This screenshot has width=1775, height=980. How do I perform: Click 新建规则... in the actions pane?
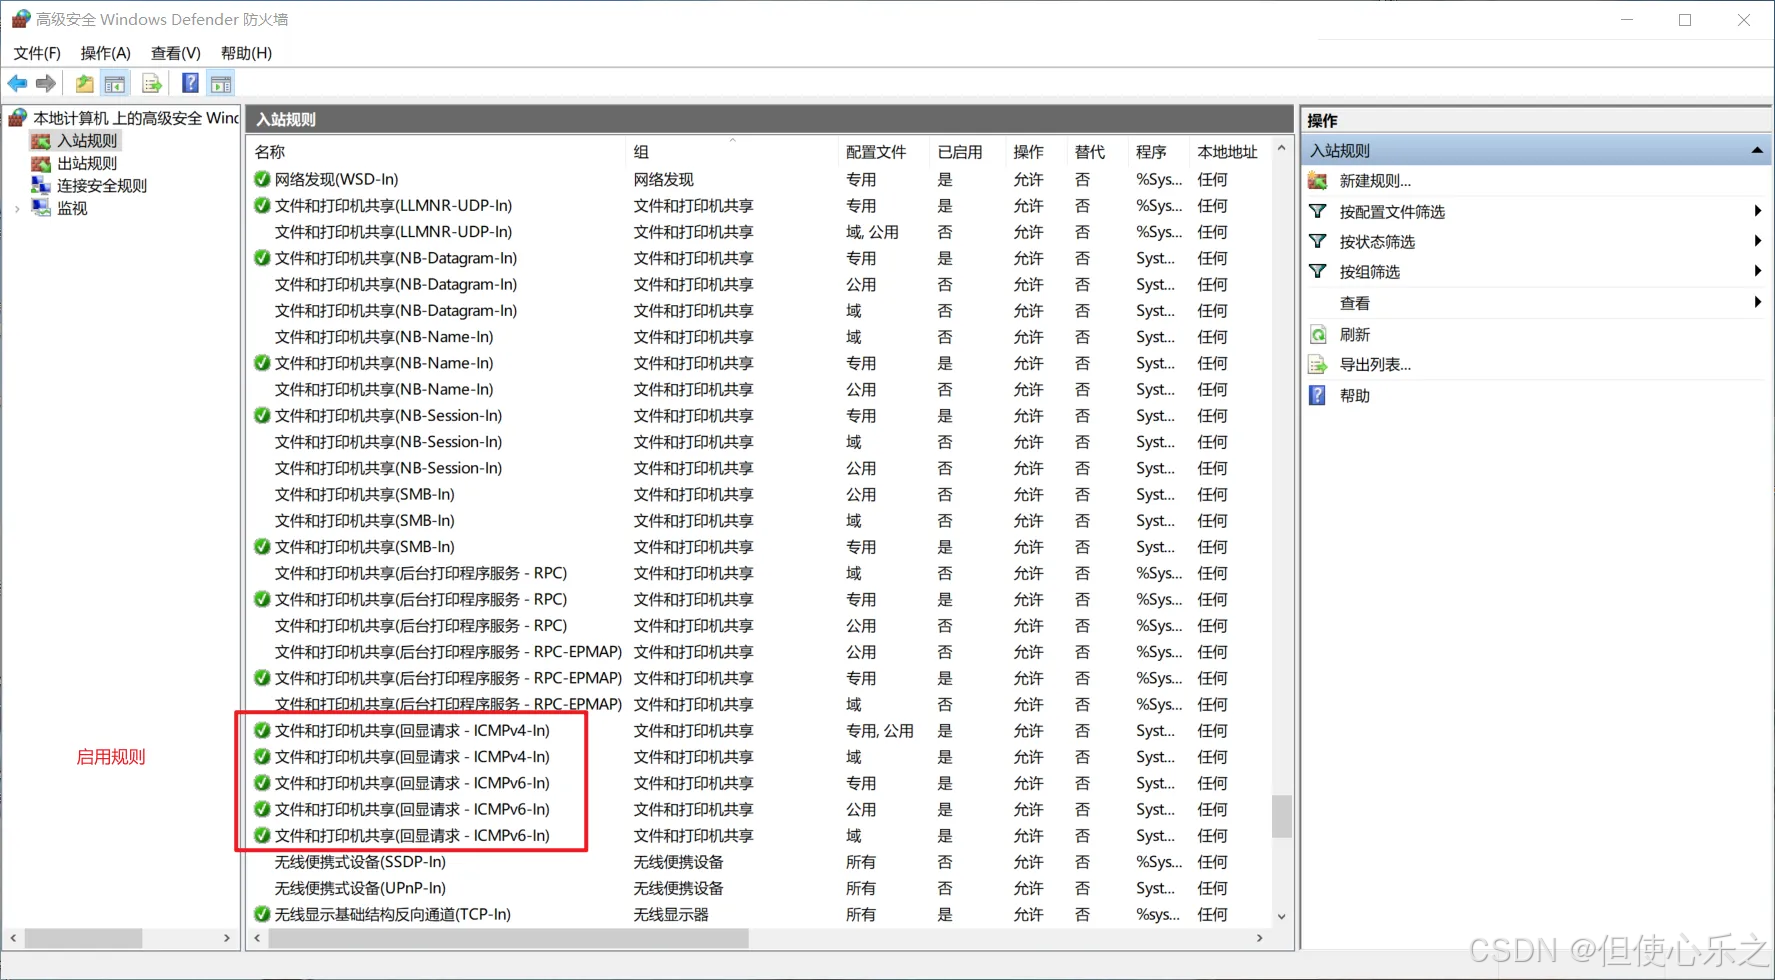[x=1375, y=181]
